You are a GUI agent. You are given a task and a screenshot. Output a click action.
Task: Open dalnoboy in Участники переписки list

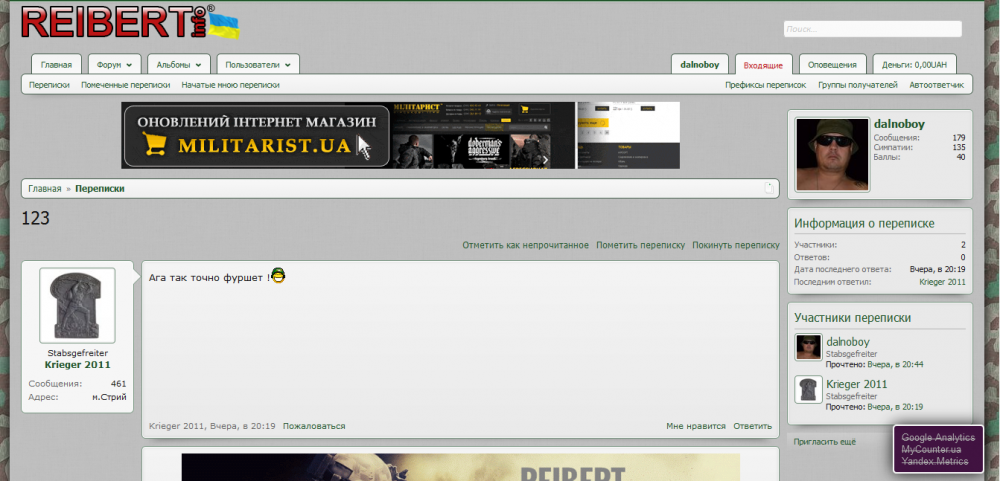(x=848, y=342)
